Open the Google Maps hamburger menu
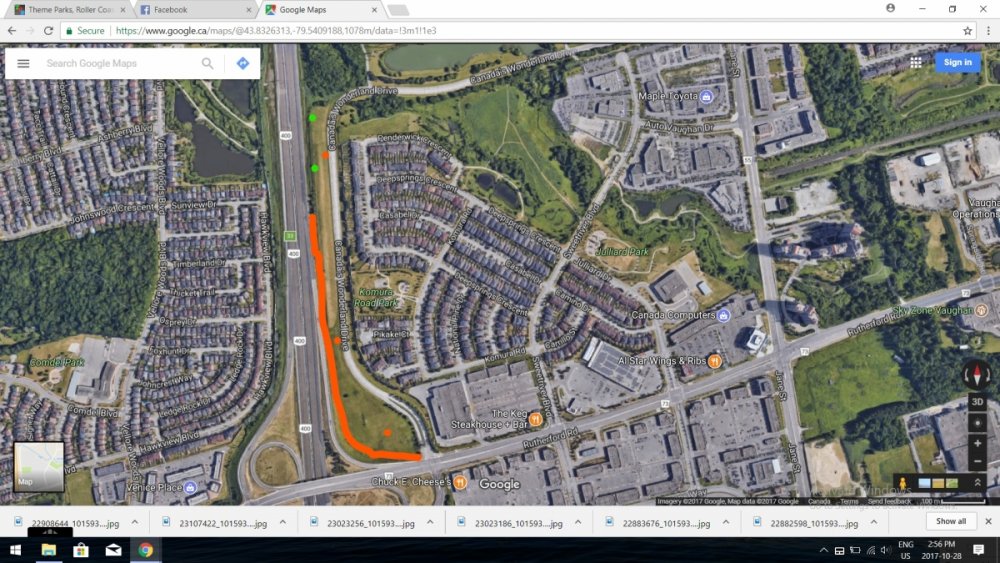Image resolution: width=1000 pixels, height=563 pixels. click(x=24, y=63)
